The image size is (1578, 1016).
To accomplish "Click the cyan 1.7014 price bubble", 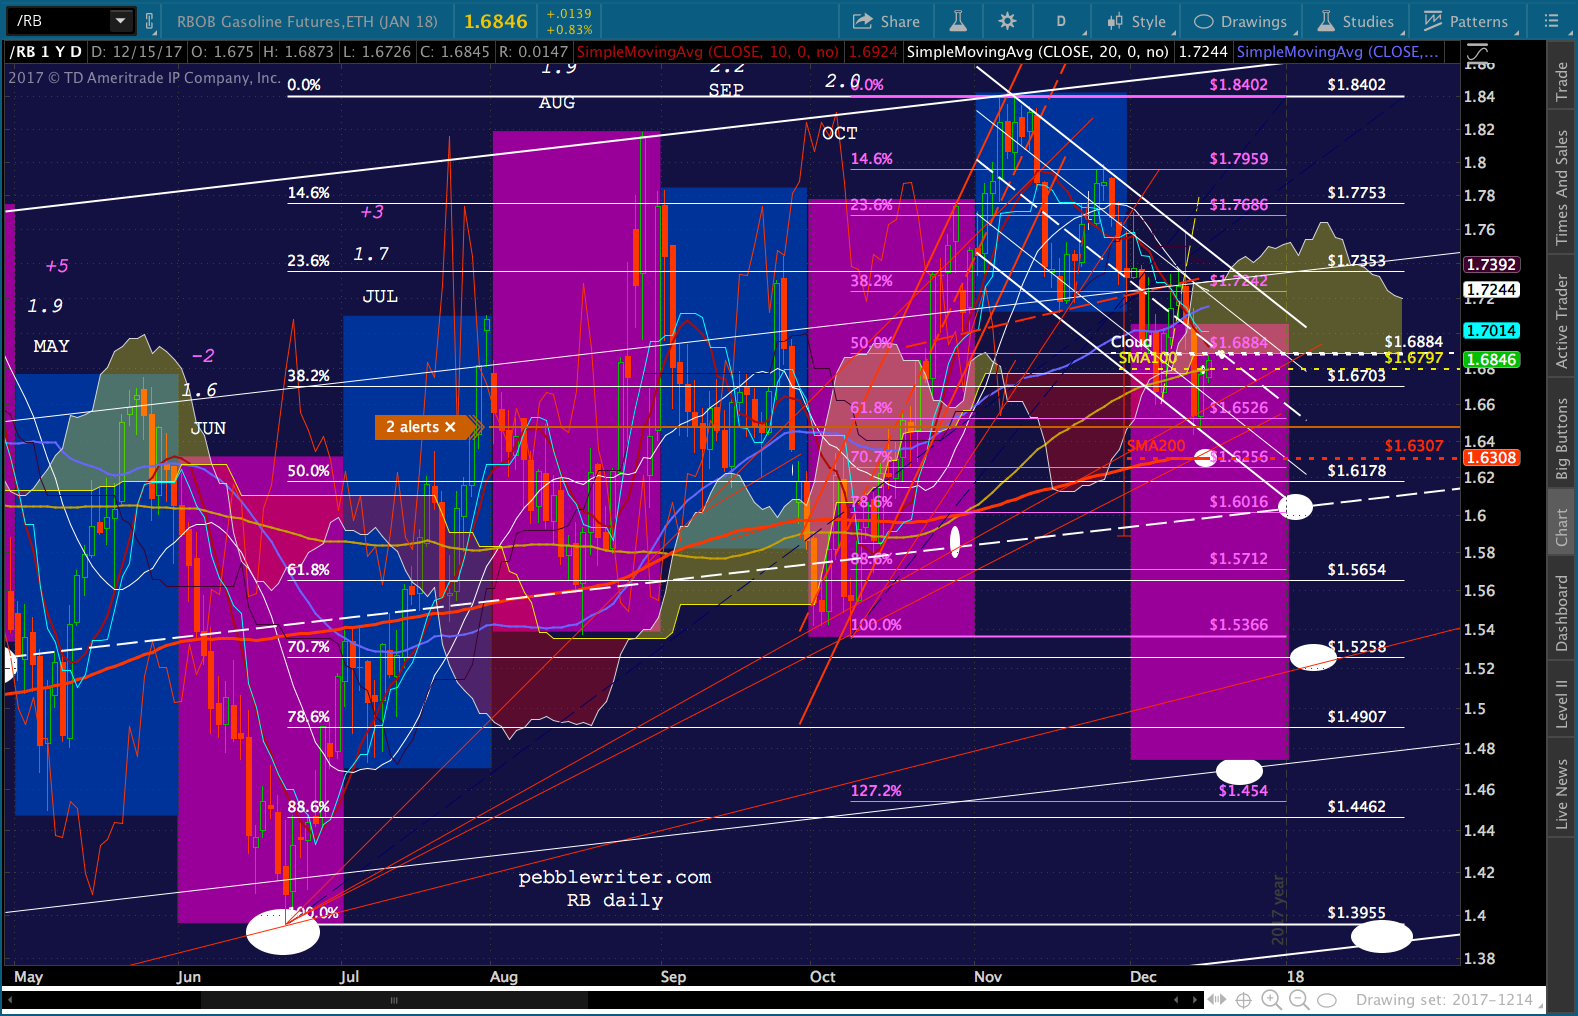I will pyautogui.click(x=1491, y=331).
